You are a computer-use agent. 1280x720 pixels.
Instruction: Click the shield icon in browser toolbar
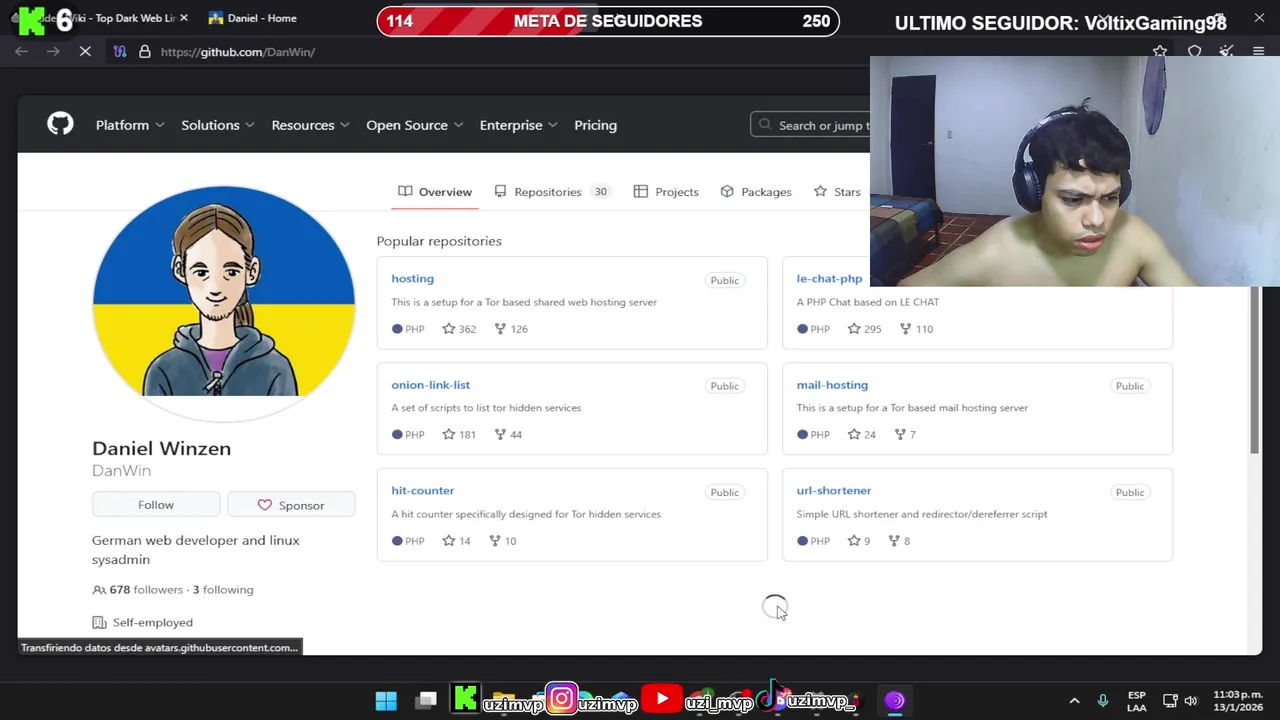click(x=1194, y=52)
